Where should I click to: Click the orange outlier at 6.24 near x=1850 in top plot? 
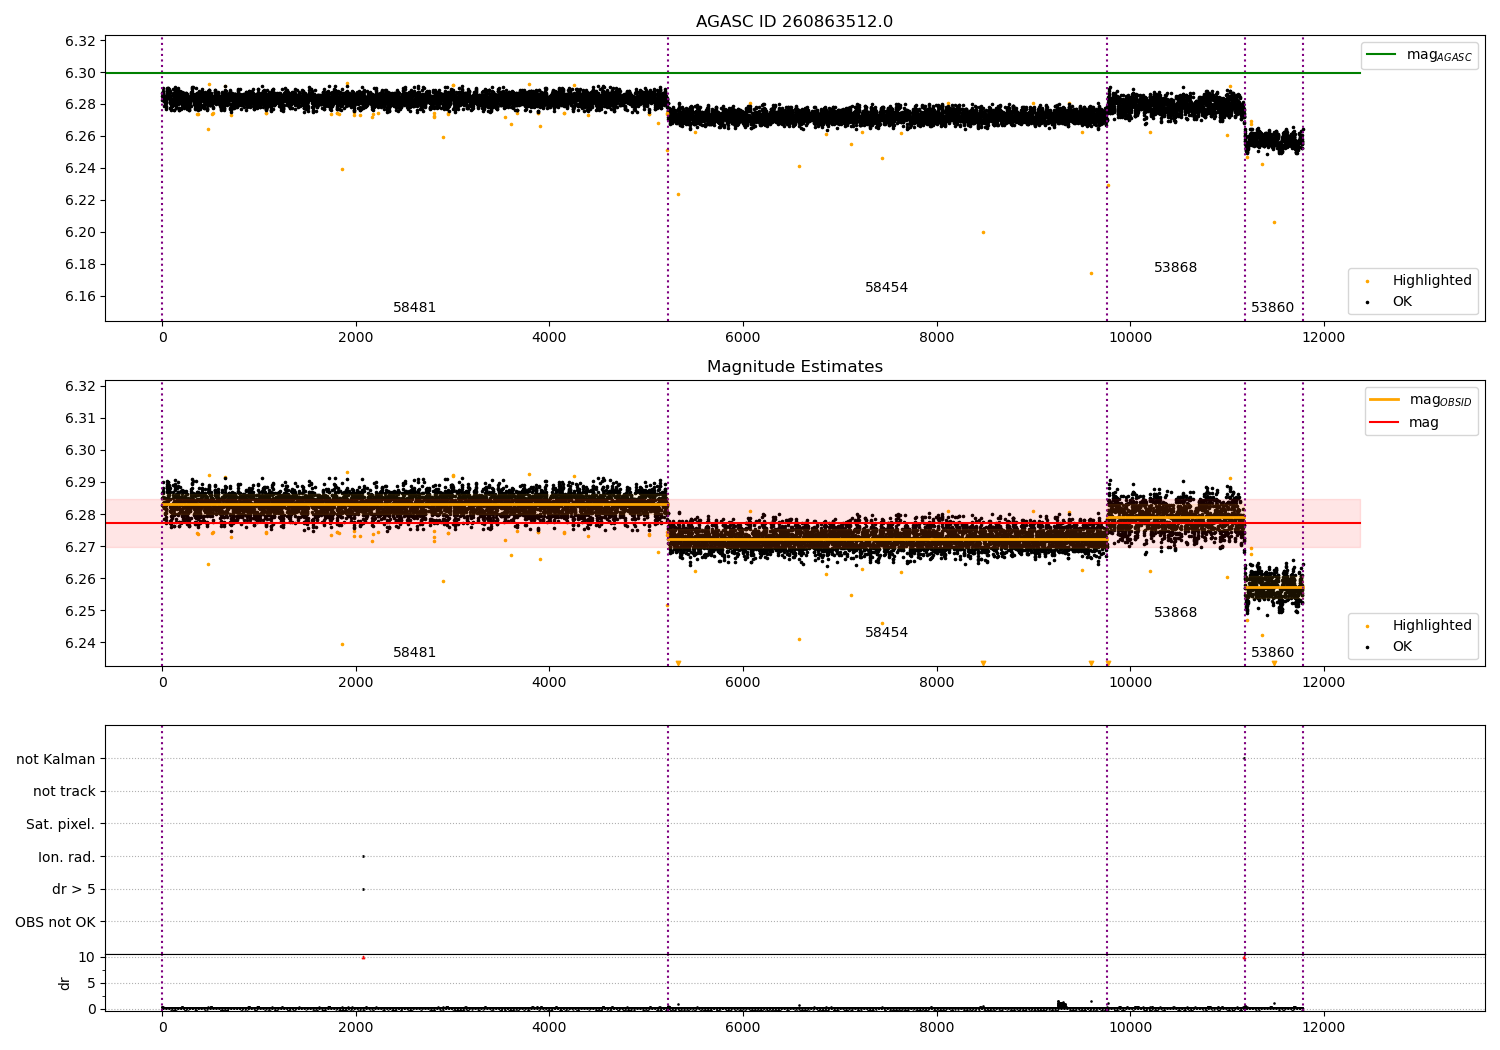point(342,169)
